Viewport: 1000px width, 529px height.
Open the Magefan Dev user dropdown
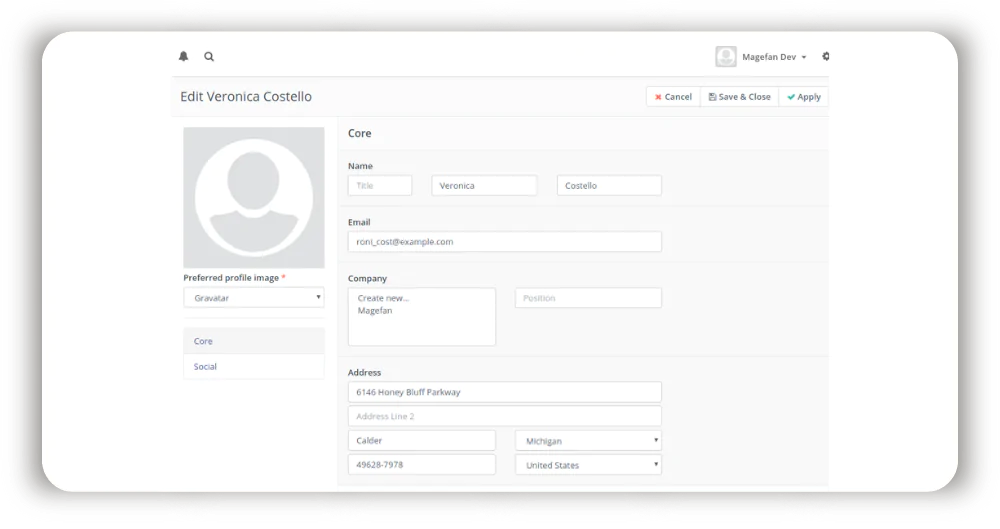[x=774, y=57]
